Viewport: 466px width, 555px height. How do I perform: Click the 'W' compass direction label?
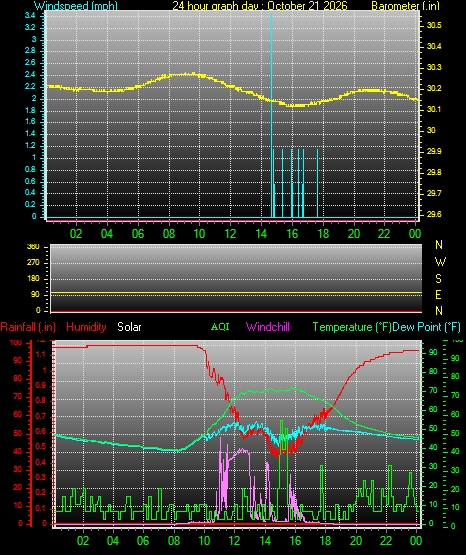click(x=440, y=262)
